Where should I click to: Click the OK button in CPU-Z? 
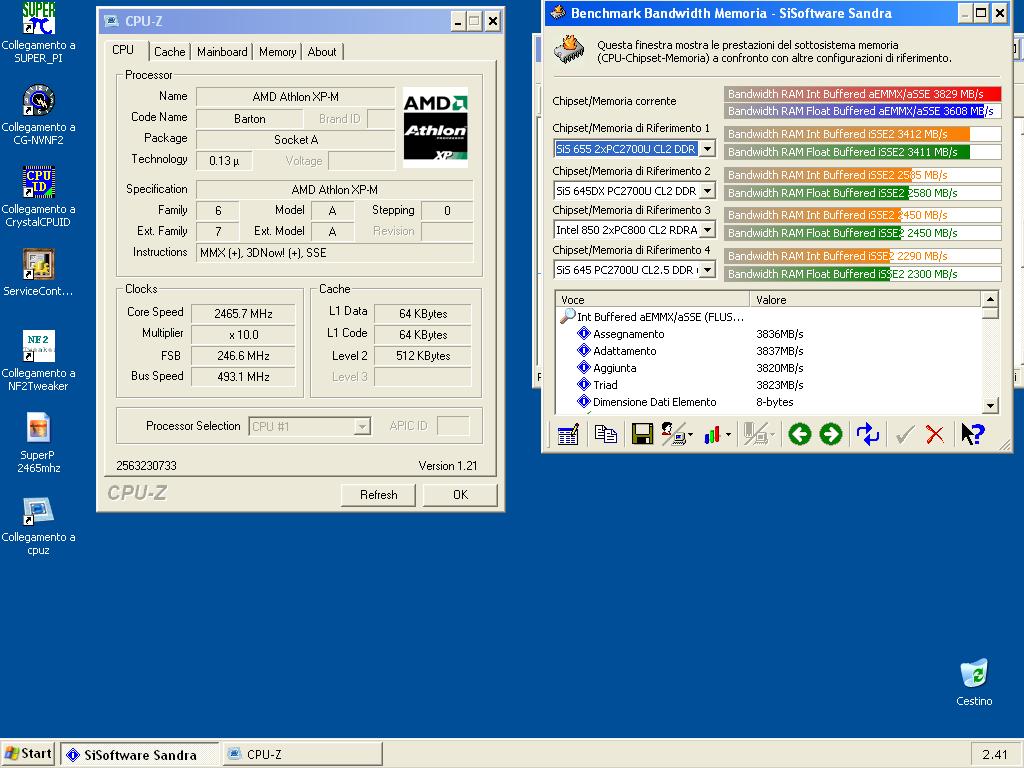click(x=460, y=495)
